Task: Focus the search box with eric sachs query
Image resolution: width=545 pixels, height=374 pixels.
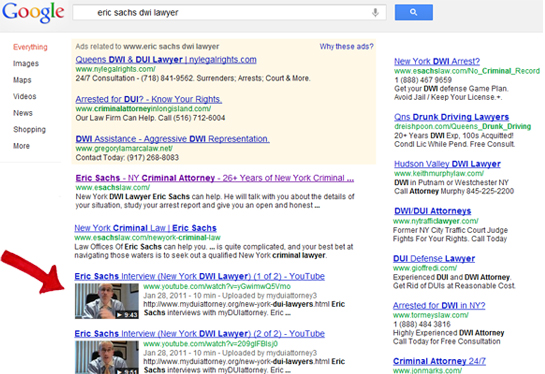Action: point(229,13)
